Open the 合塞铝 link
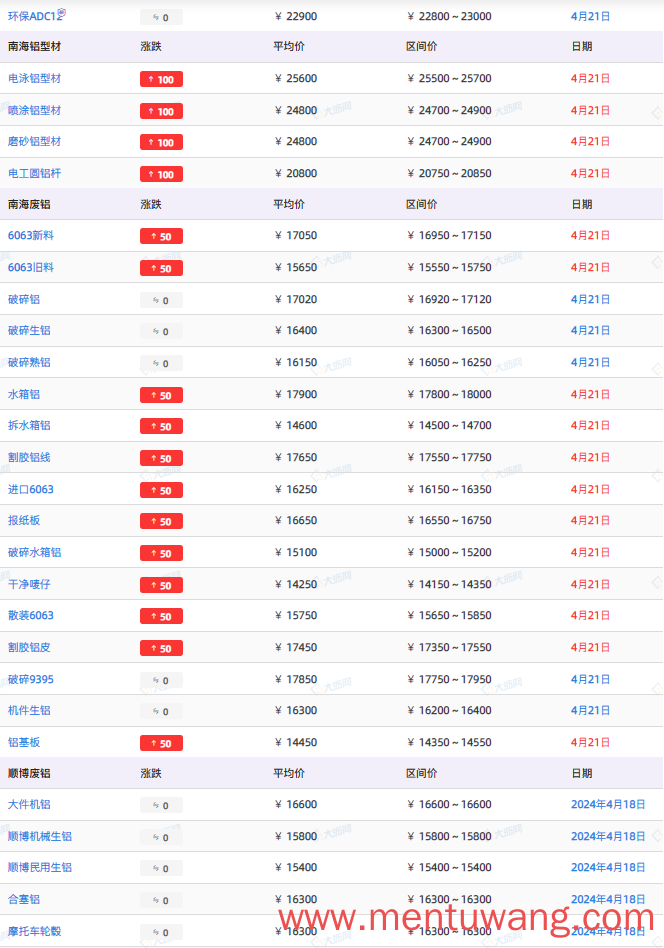 (24, 900)
